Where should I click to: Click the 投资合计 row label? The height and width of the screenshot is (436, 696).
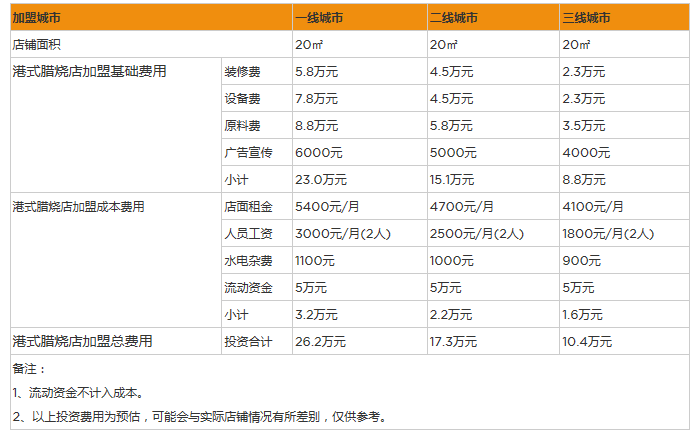(x=248, y=342)
